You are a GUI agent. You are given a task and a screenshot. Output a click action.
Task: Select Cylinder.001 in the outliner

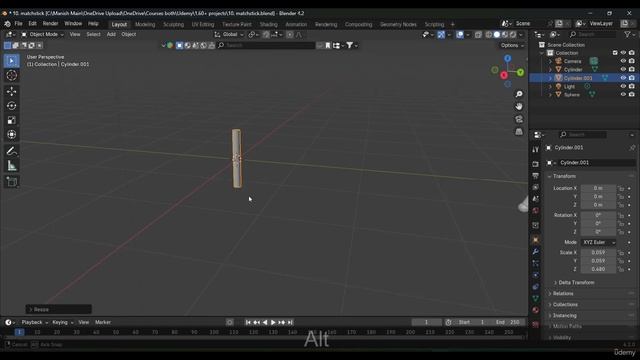[578, 78]
